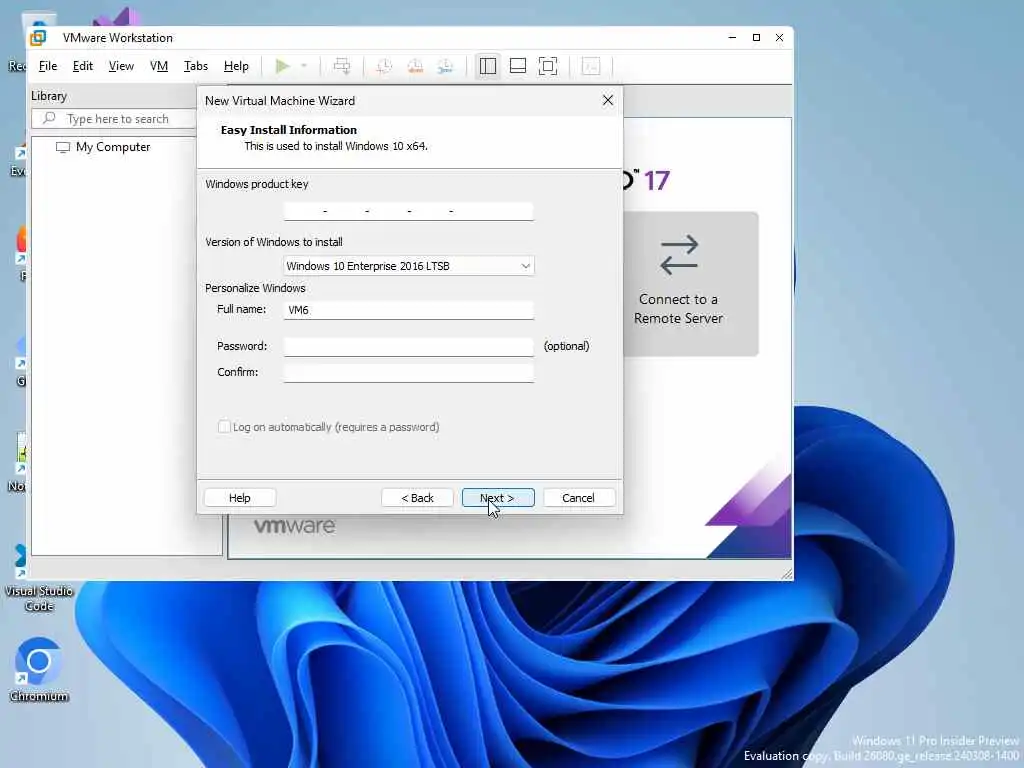Click the Full name field containing VM6
The height and width of the screenshot is (768, 1024).
[409, 310]
